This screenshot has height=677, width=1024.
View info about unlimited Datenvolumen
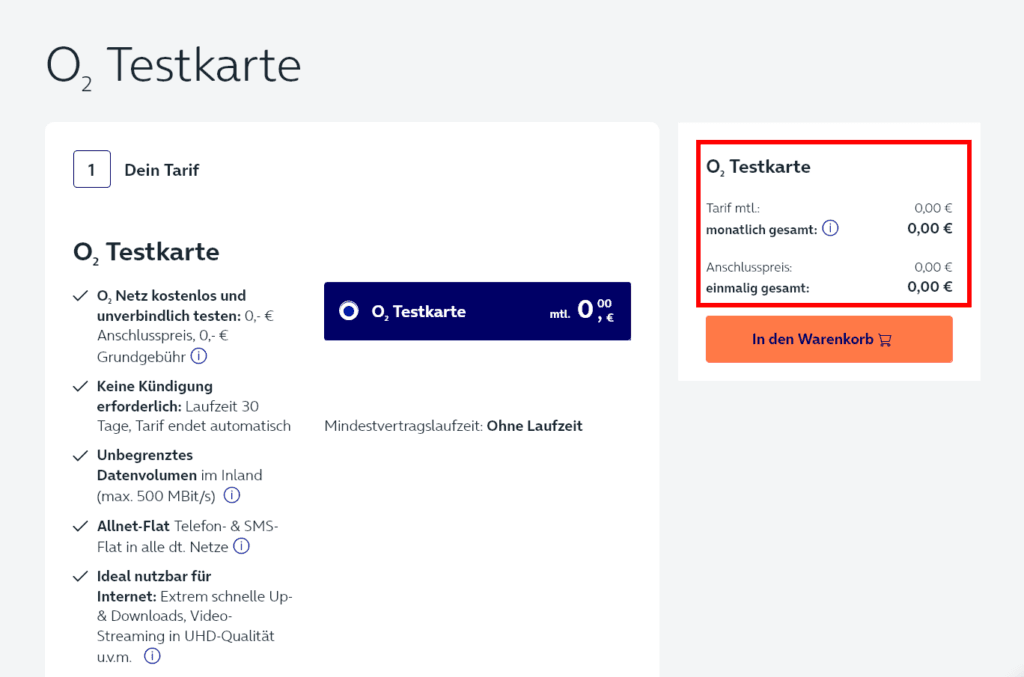pyautogui.click(x=231, y=495)
